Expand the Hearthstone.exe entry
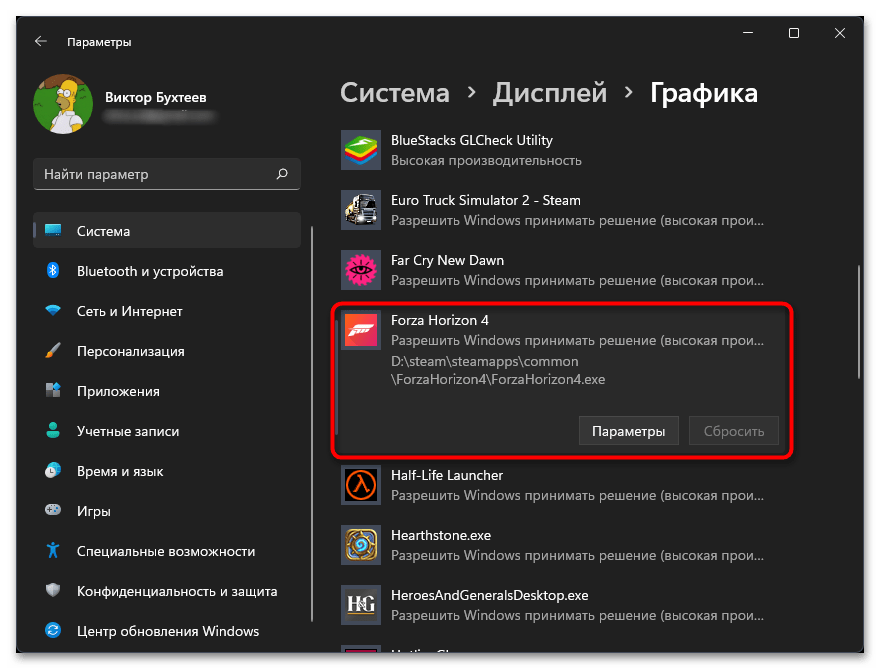Image resolution: width=880 pixels, height=669 pixels. (x=561, y=545)
